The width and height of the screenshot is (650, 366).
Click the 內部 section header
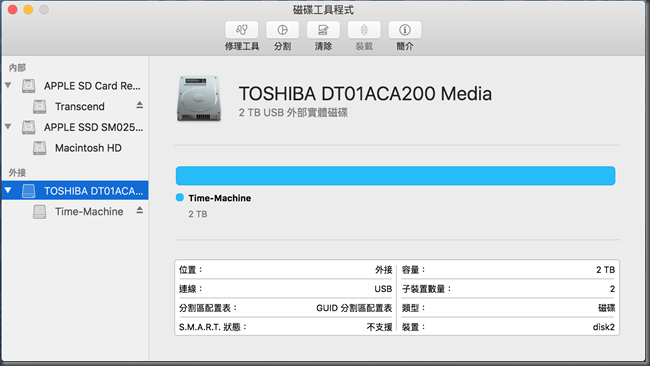click(x=17, y=68)
